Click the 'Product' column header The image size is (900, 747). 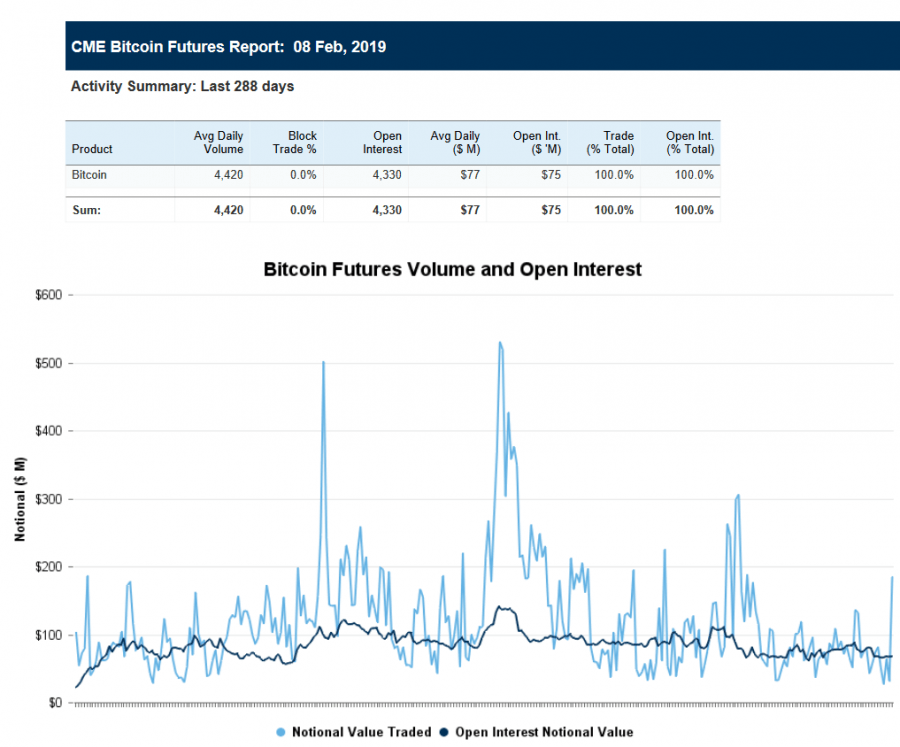click(92, 149)
